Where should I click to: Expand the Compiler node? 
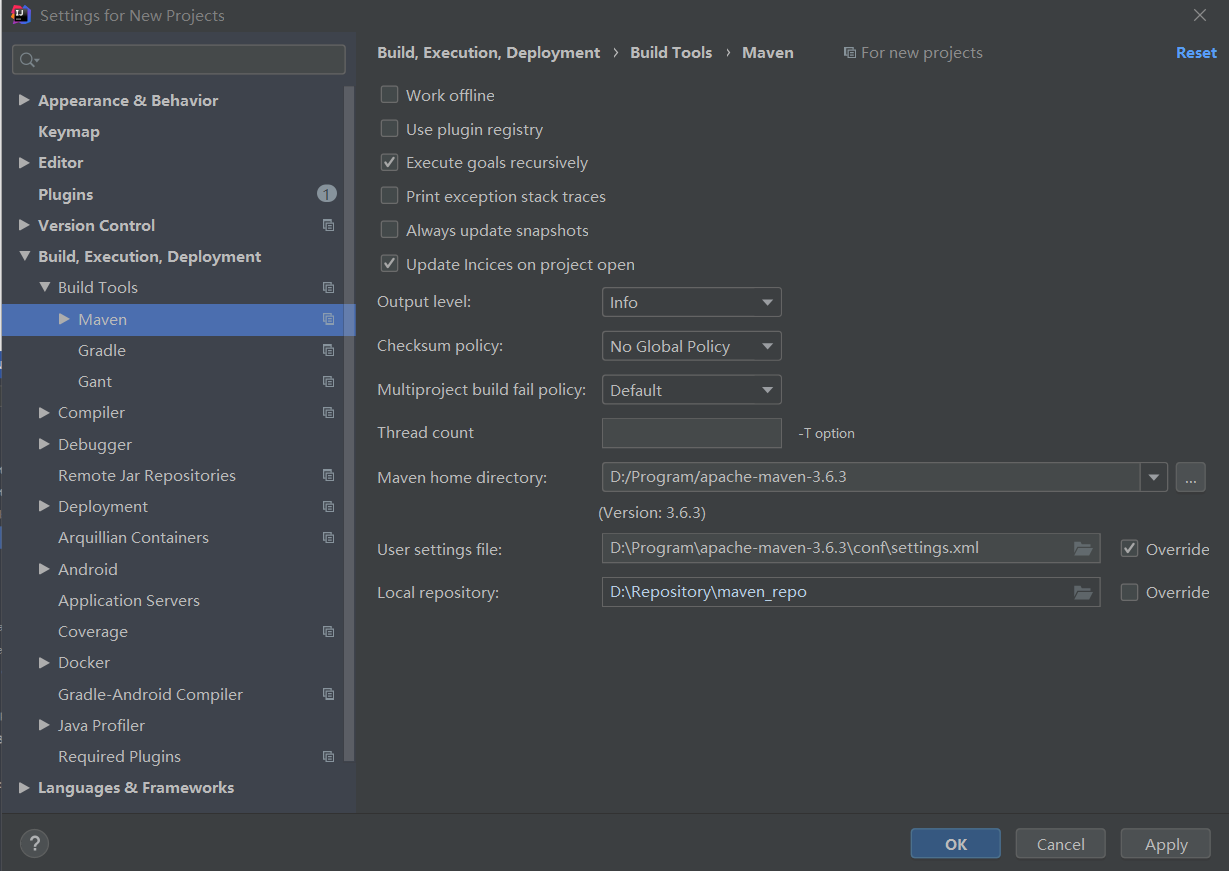(44, 412)
